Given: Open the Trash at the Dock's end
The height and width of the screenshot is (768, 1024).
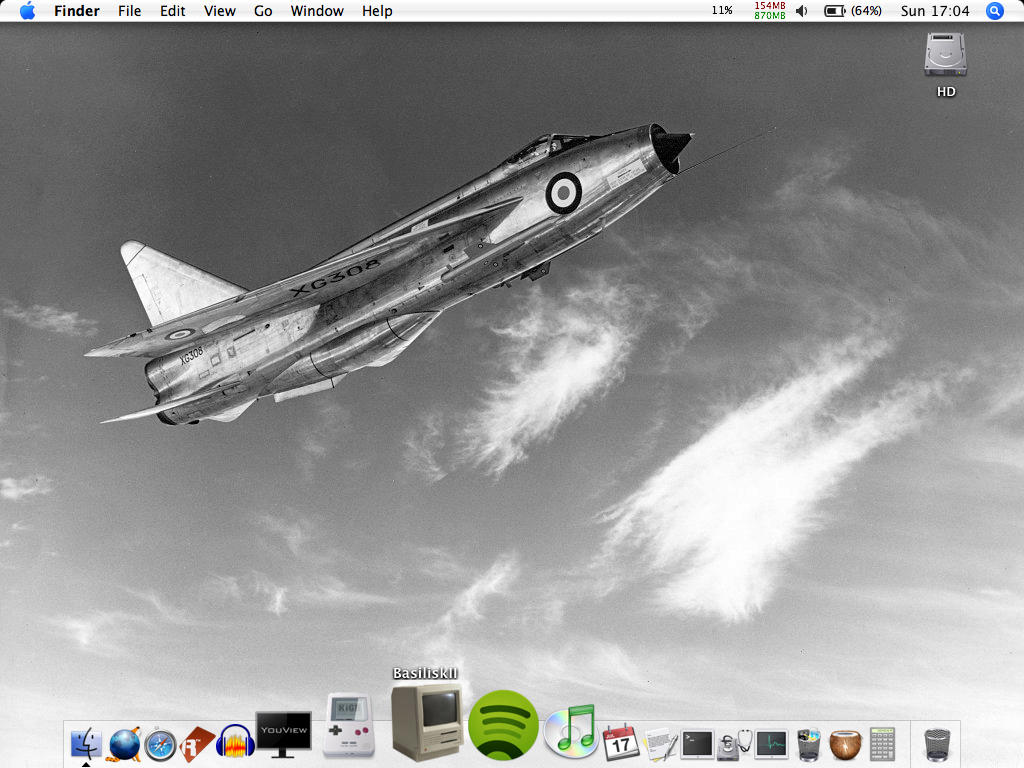Looking at the screenshot, I should point(937,743).
